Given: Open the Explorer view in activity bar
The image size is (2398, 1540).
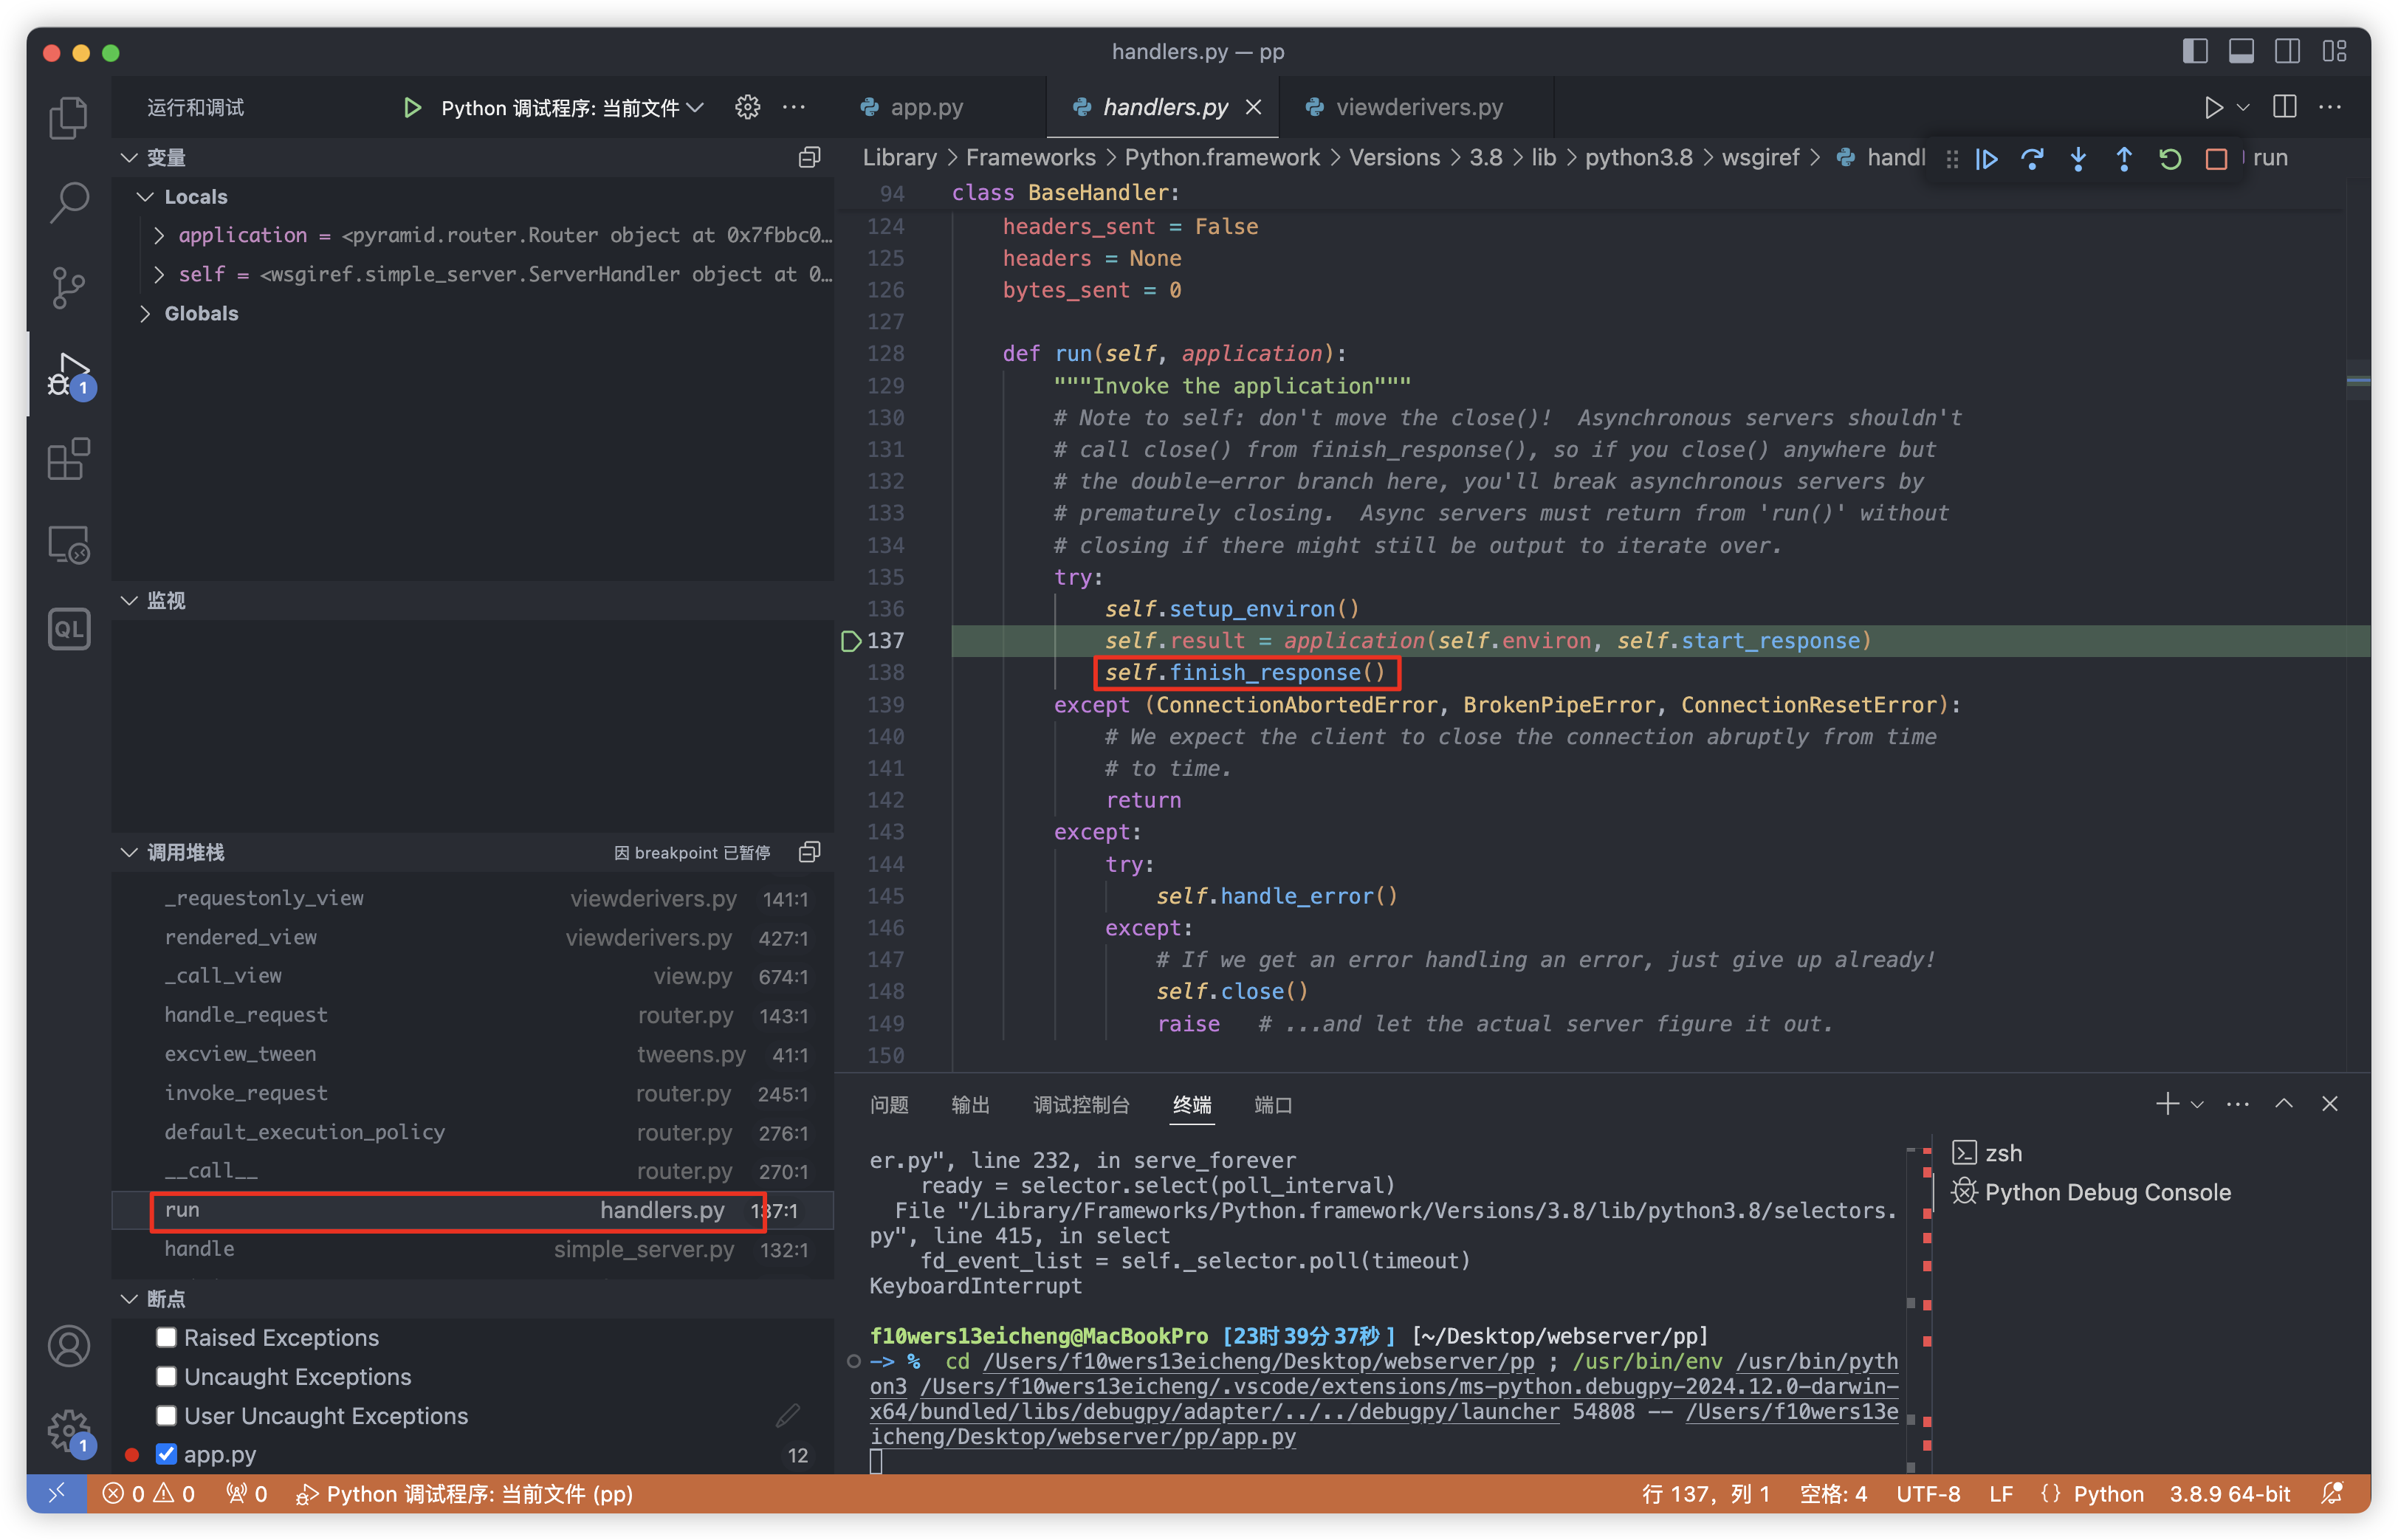Looking at the screenshot, I should click(x=68, y=117).
